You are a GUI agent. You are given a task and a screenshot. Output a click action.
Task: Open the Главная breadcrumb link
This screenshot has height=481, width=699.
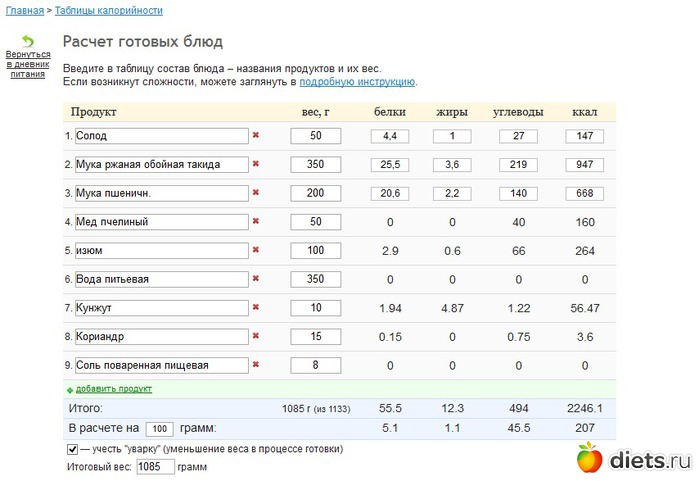click(21, 10)
